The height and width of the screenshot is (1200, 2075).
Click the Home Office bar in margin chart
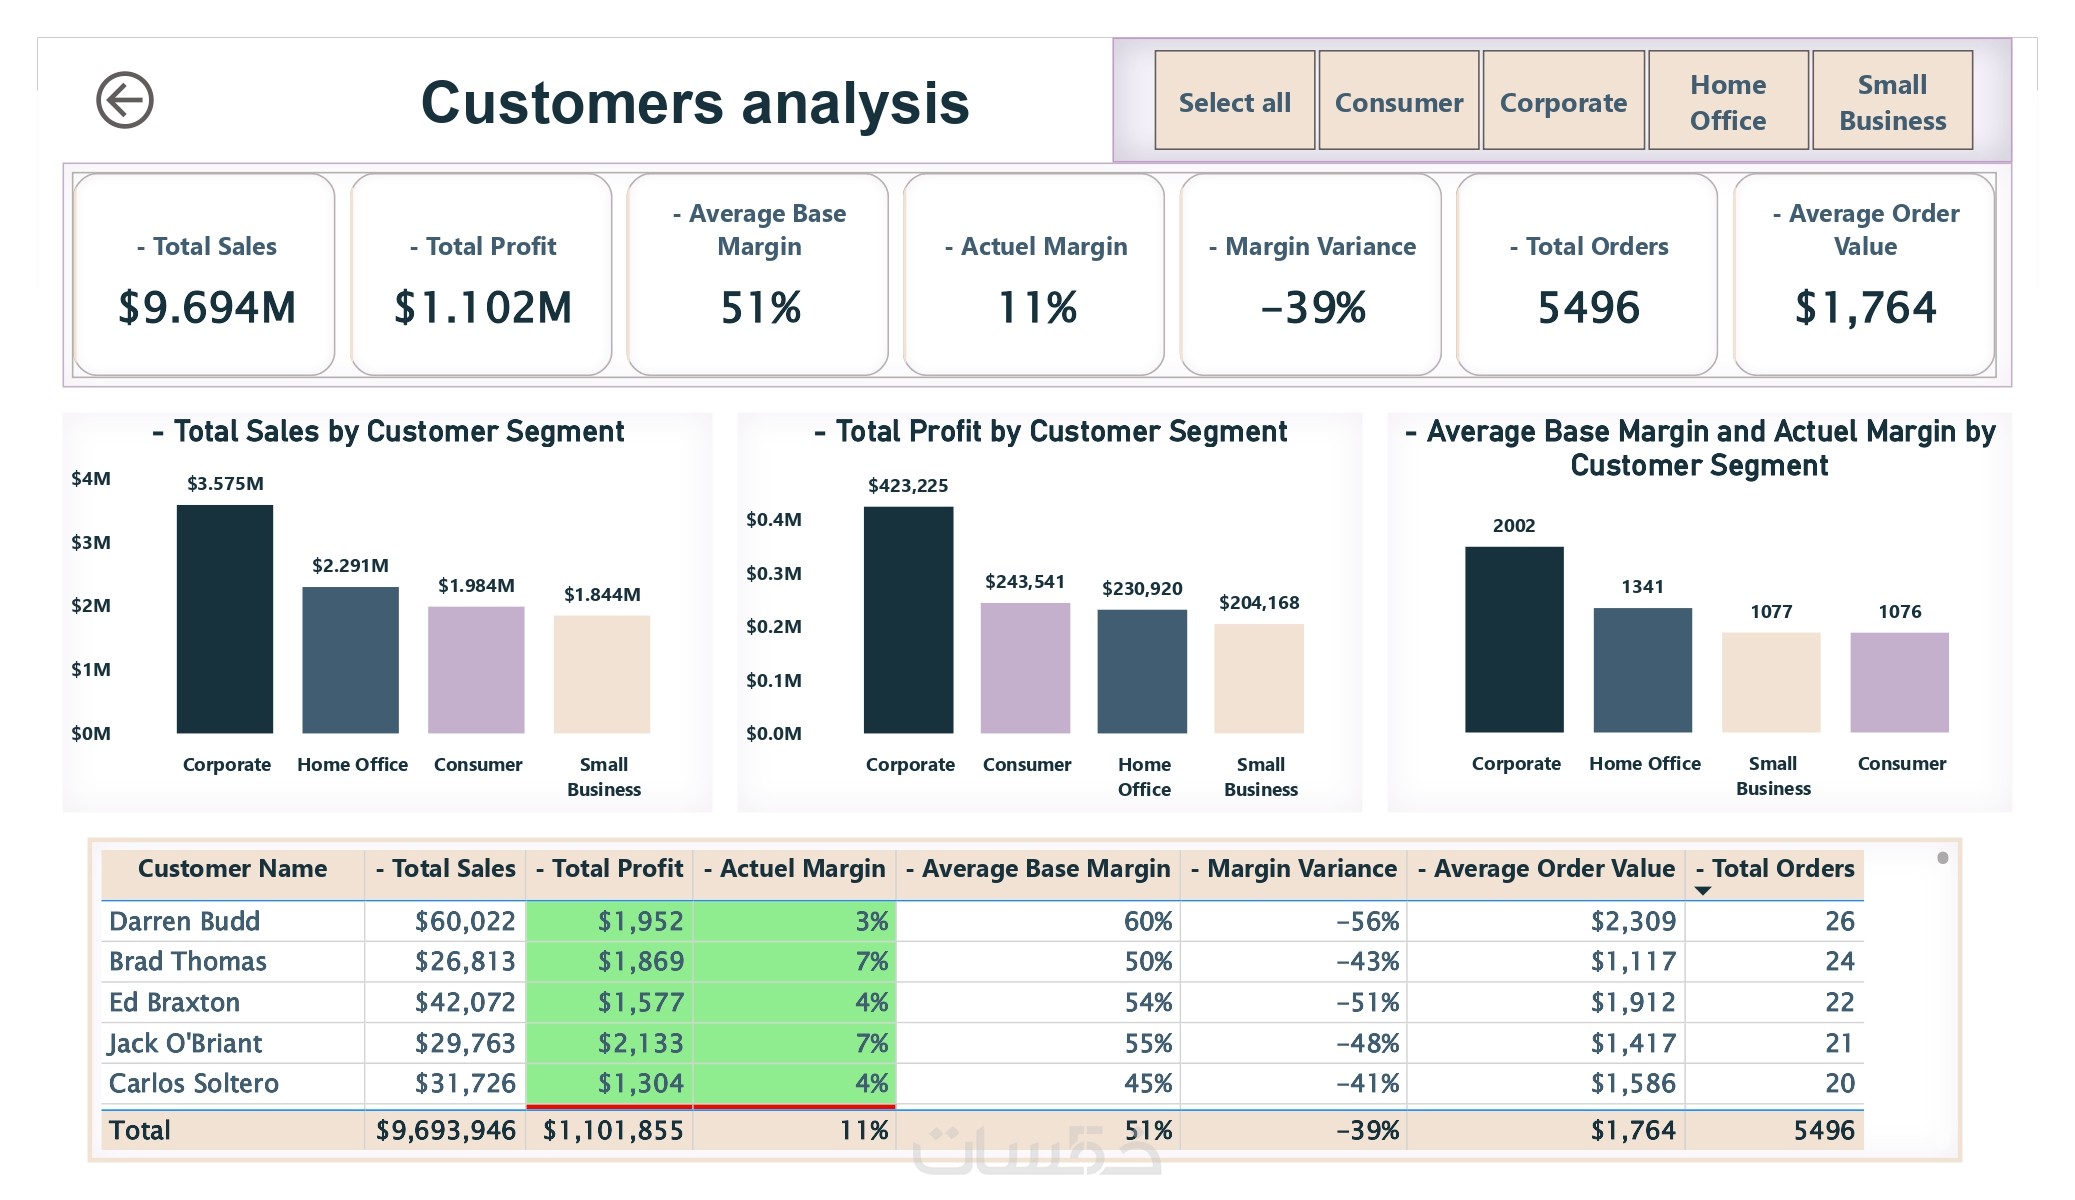tap(1642, 670)
